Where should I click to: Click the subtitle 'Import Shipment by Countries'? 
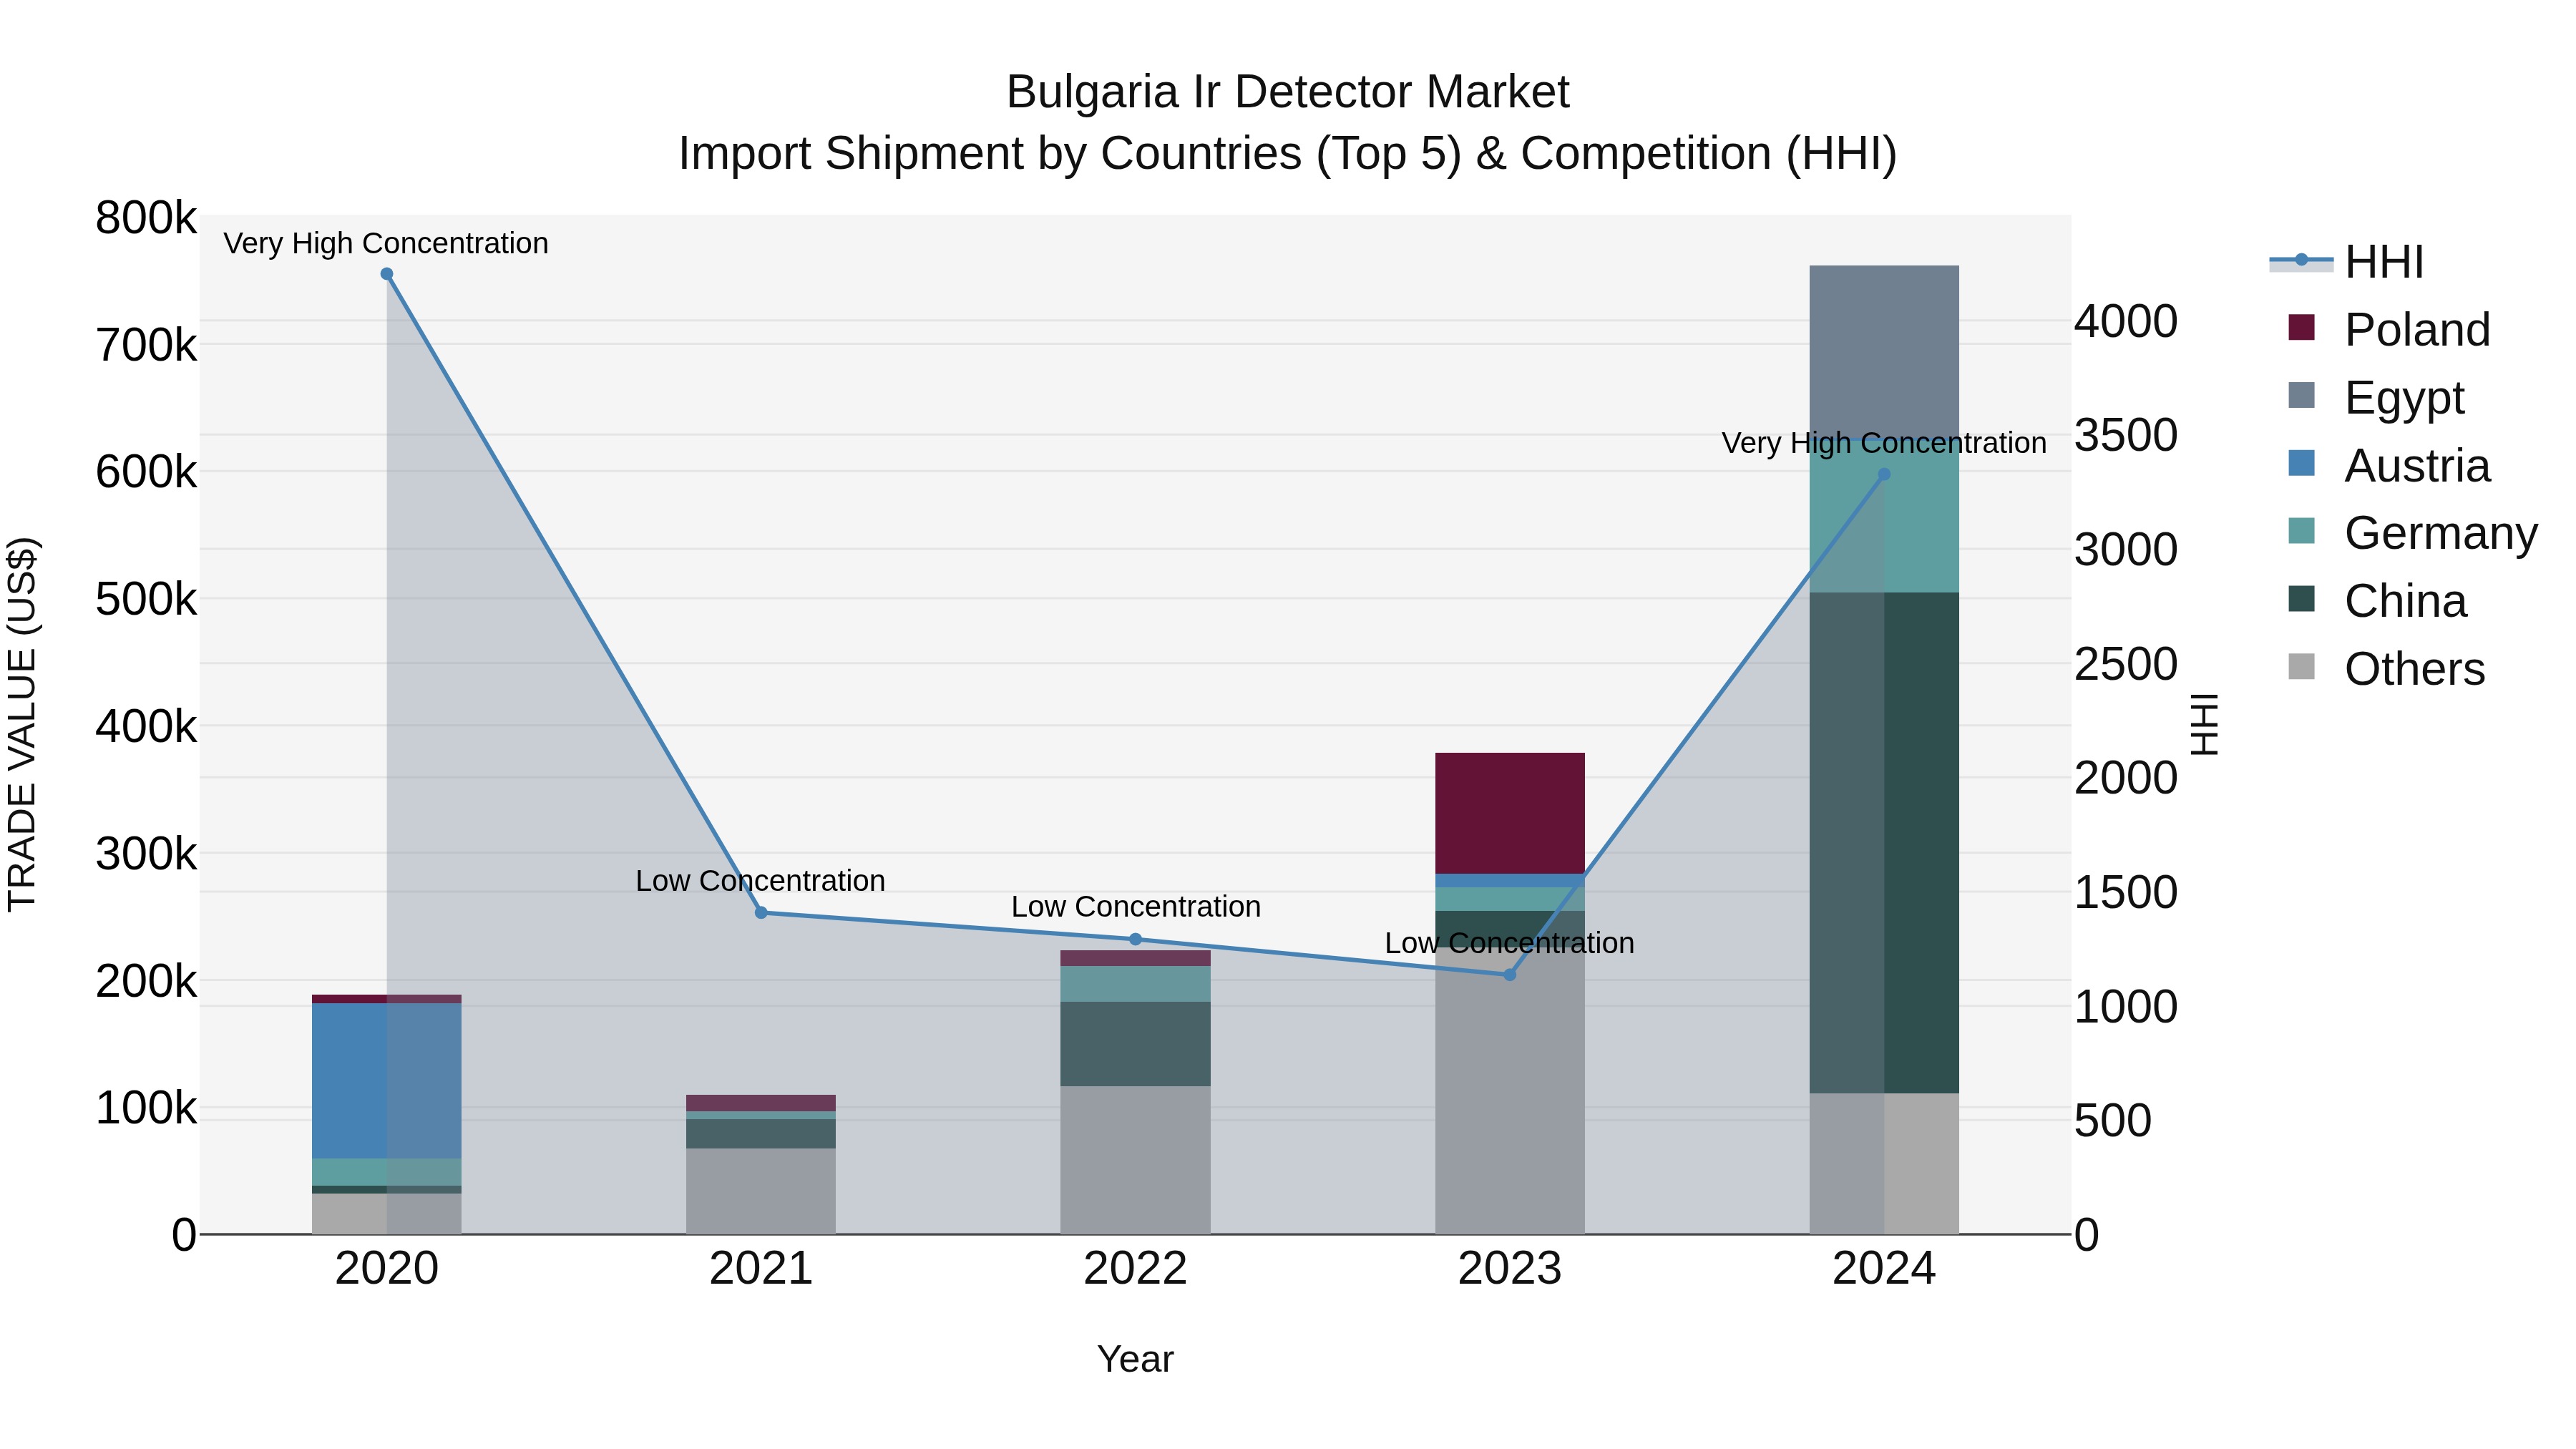(x=992, y=153)
